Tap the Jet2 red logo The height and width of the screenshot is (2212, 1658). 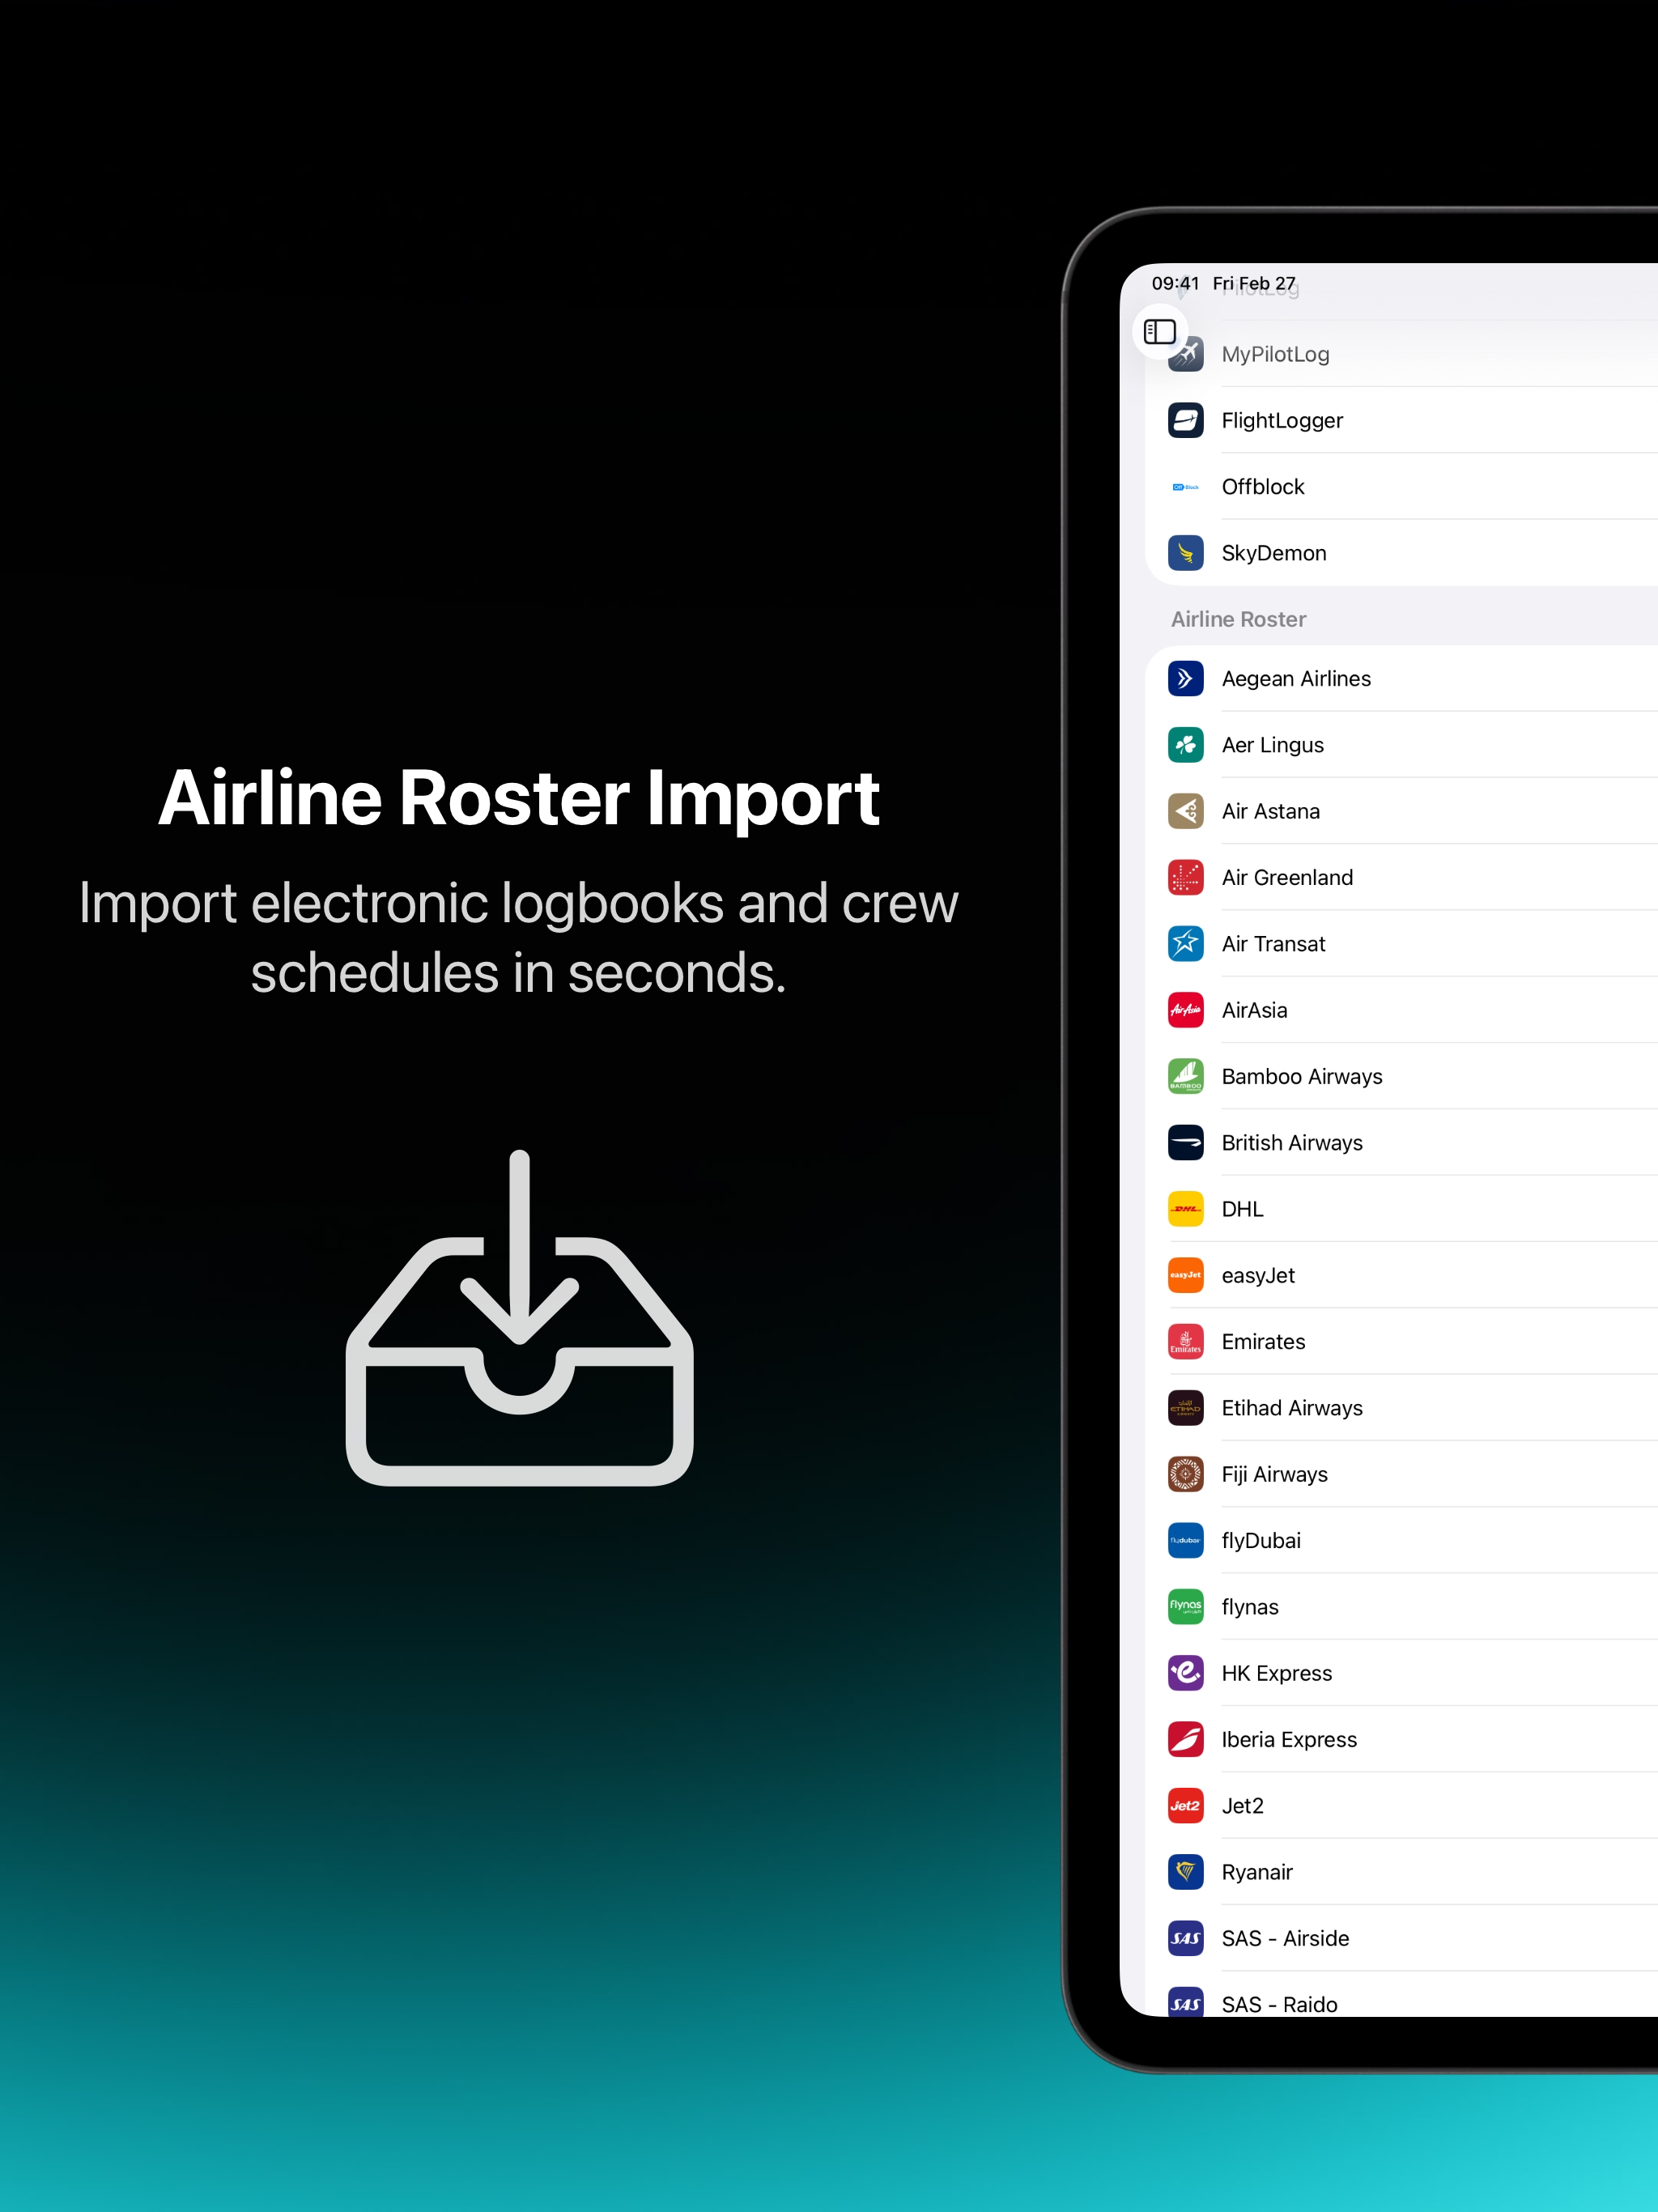(x=1186, y=1806)
